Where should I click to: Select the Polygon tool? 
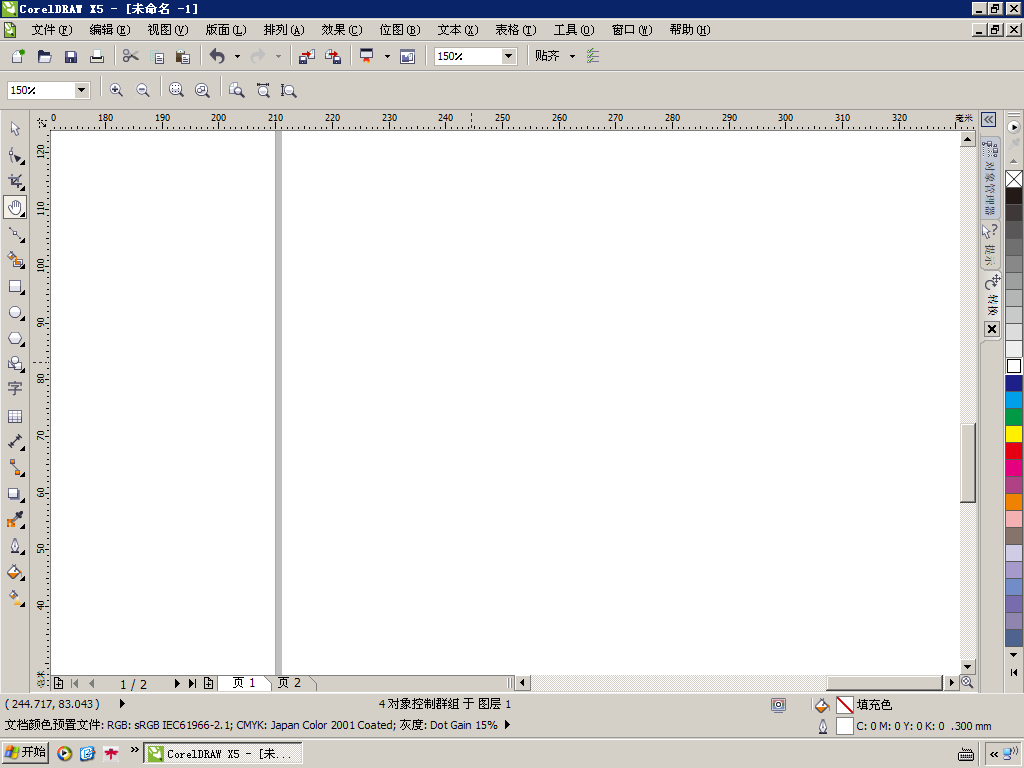[x=15, y=339]
